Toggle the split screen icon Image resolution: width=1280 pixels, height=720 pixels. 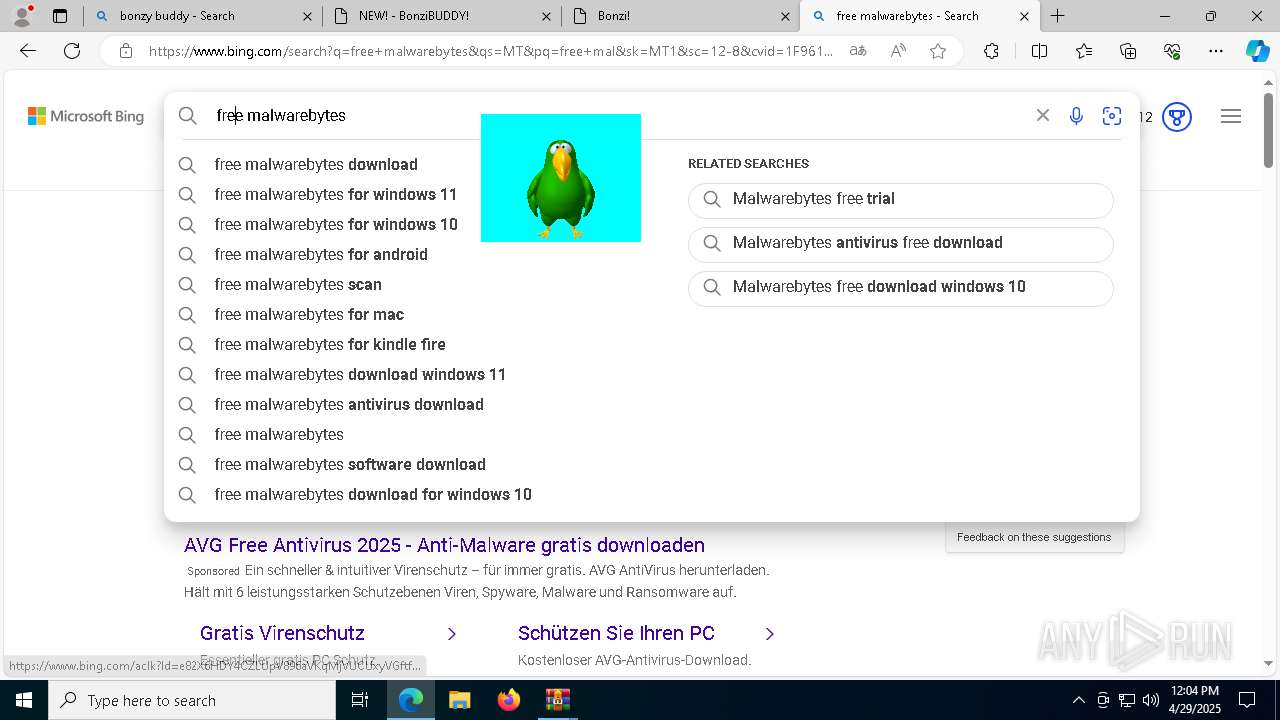tap(1039, 51)
